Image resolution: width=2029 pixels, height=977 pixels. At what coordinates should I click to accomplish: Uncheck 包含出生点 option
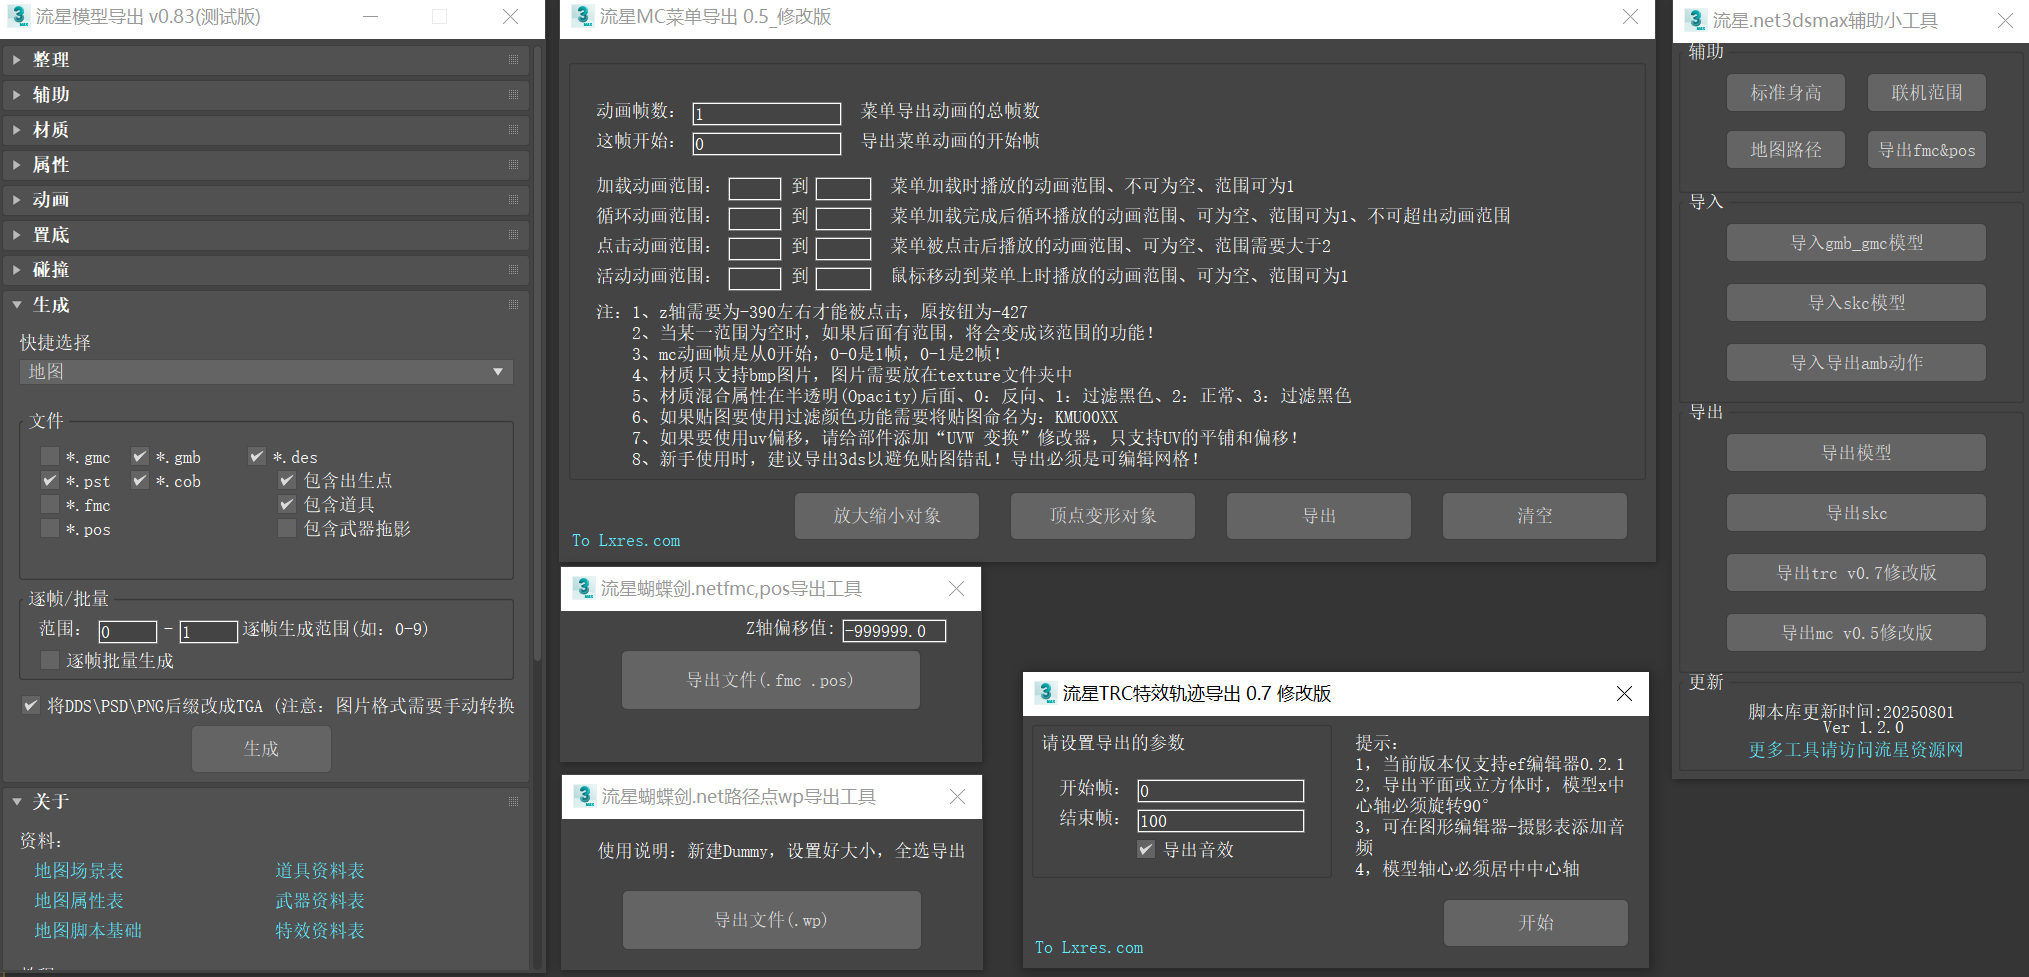tap(287, 481)
